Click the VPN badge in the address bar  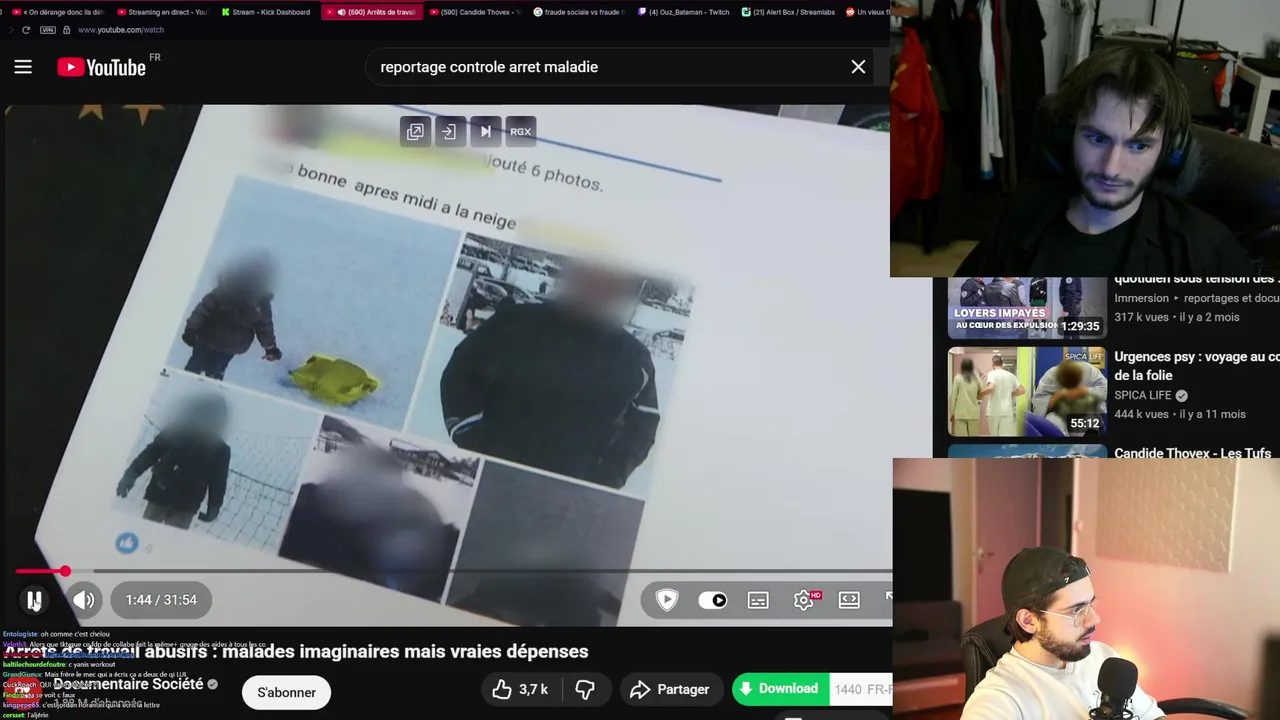pyautogui.click(x=47, y=30)
